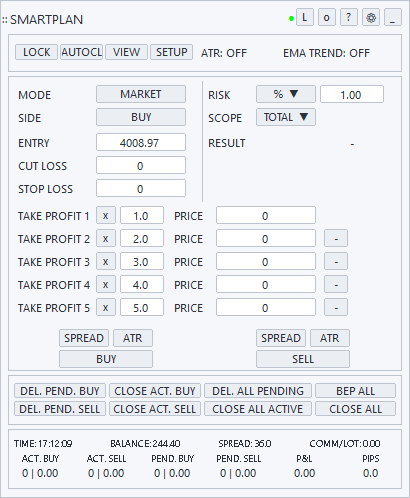410x498 pixels.
Task: Open the RISK percent dropdown
Action: pyautogui.click(x=286, y=94)
